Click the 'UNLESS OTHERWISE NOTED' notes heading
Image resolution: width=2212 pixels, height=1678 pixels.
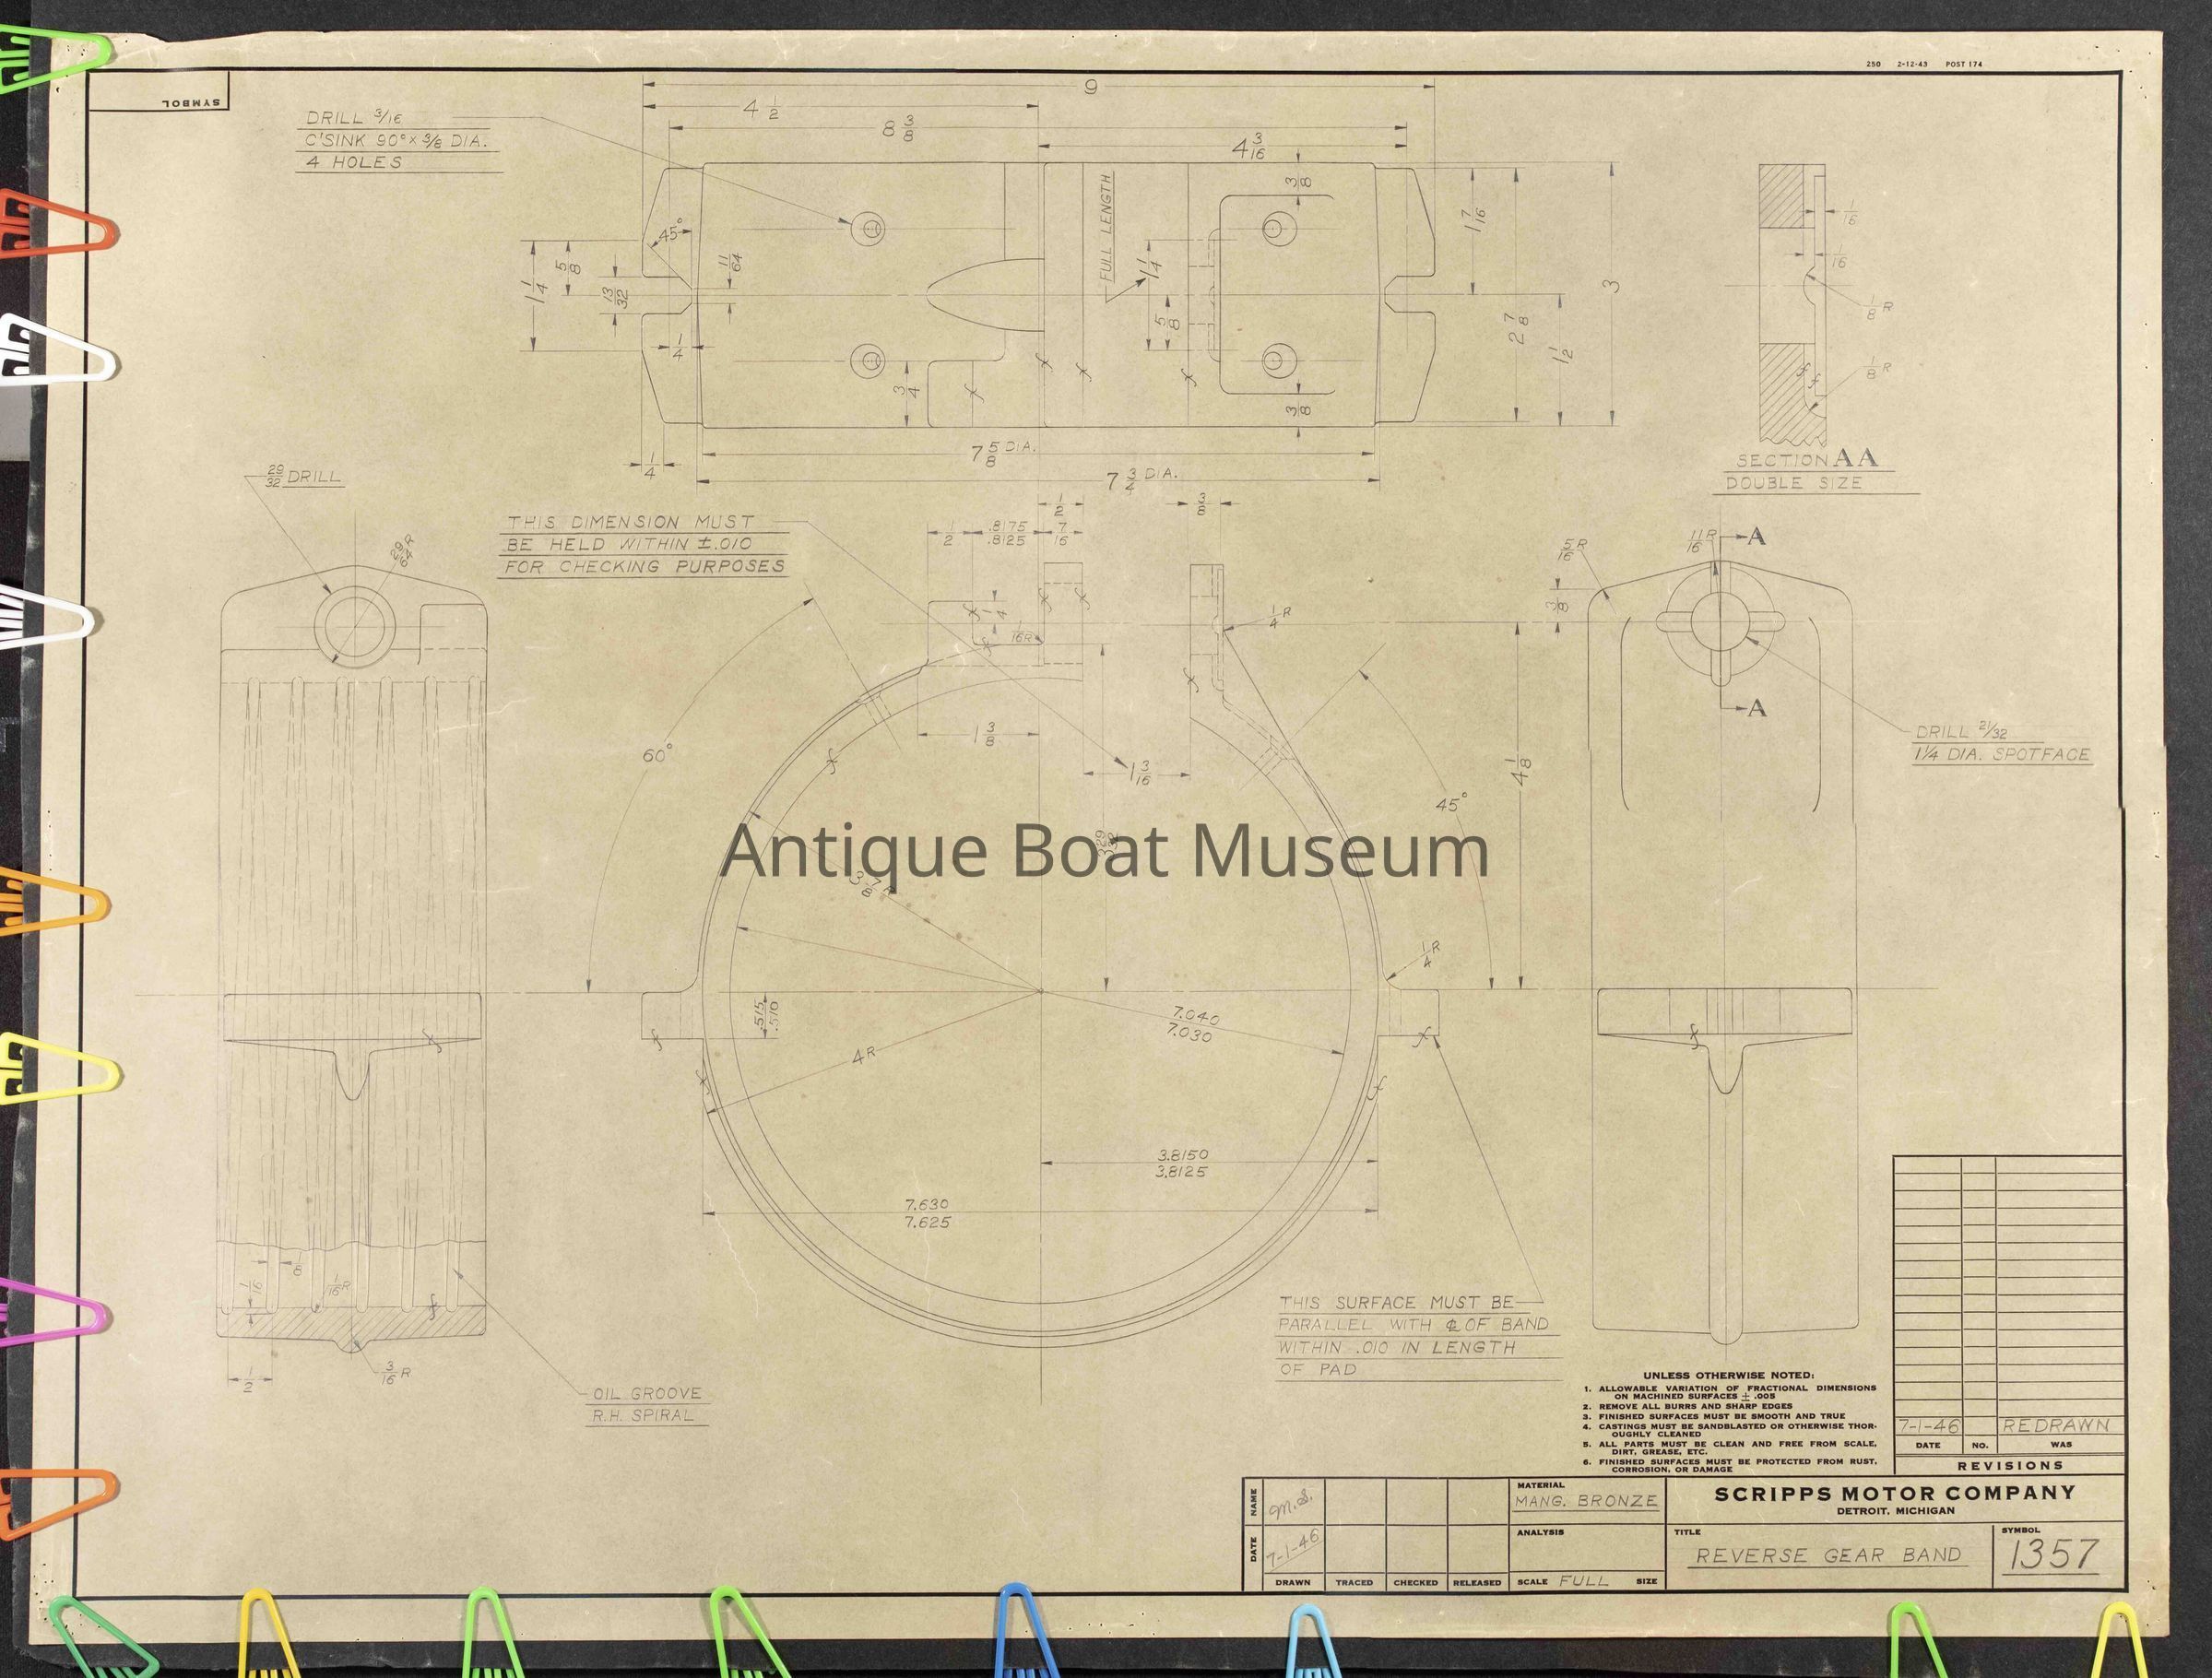(x=1728, y=1375)
